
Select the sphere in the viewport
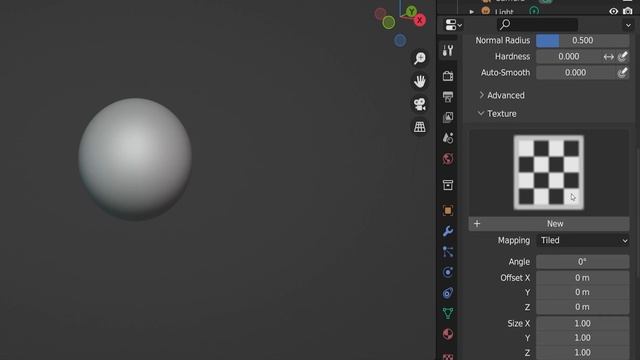(135, 159)
